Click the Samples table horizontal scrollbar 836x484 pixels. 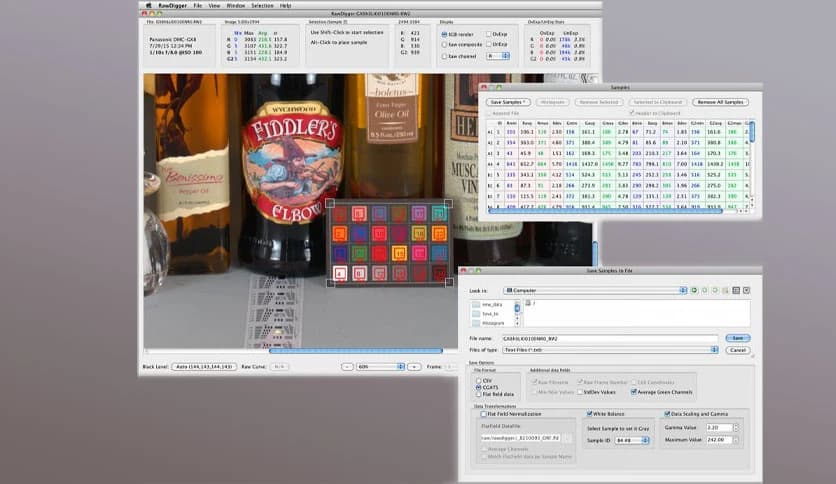click(605, 212)
